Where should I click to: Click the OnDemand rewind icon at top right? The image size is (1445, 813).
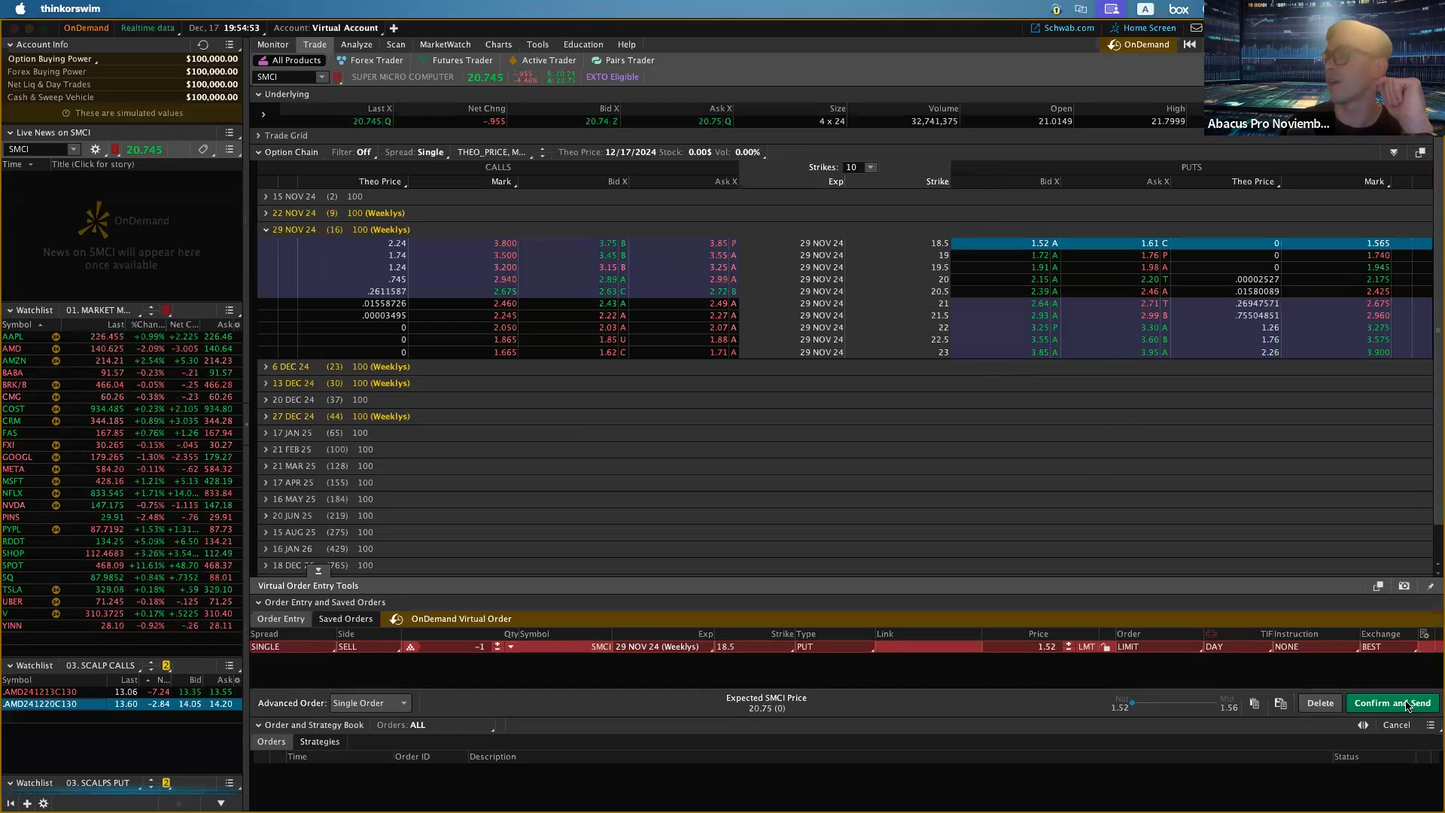[x=1189, y=44]
